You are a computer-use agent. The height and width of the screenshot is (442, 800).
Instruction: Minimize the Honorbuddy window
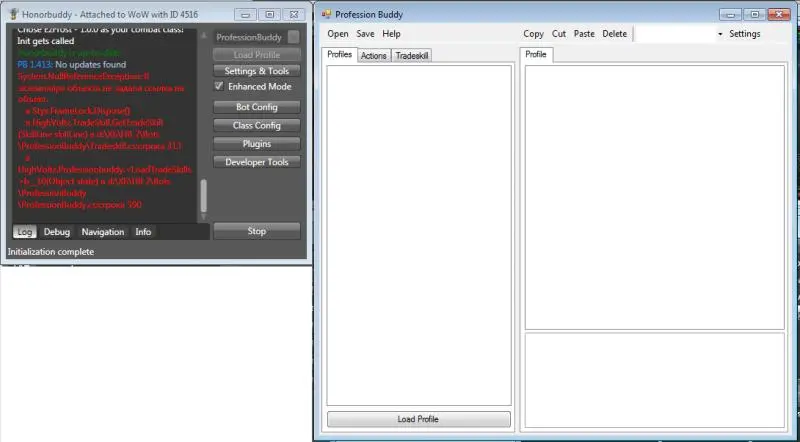point(245,15)
